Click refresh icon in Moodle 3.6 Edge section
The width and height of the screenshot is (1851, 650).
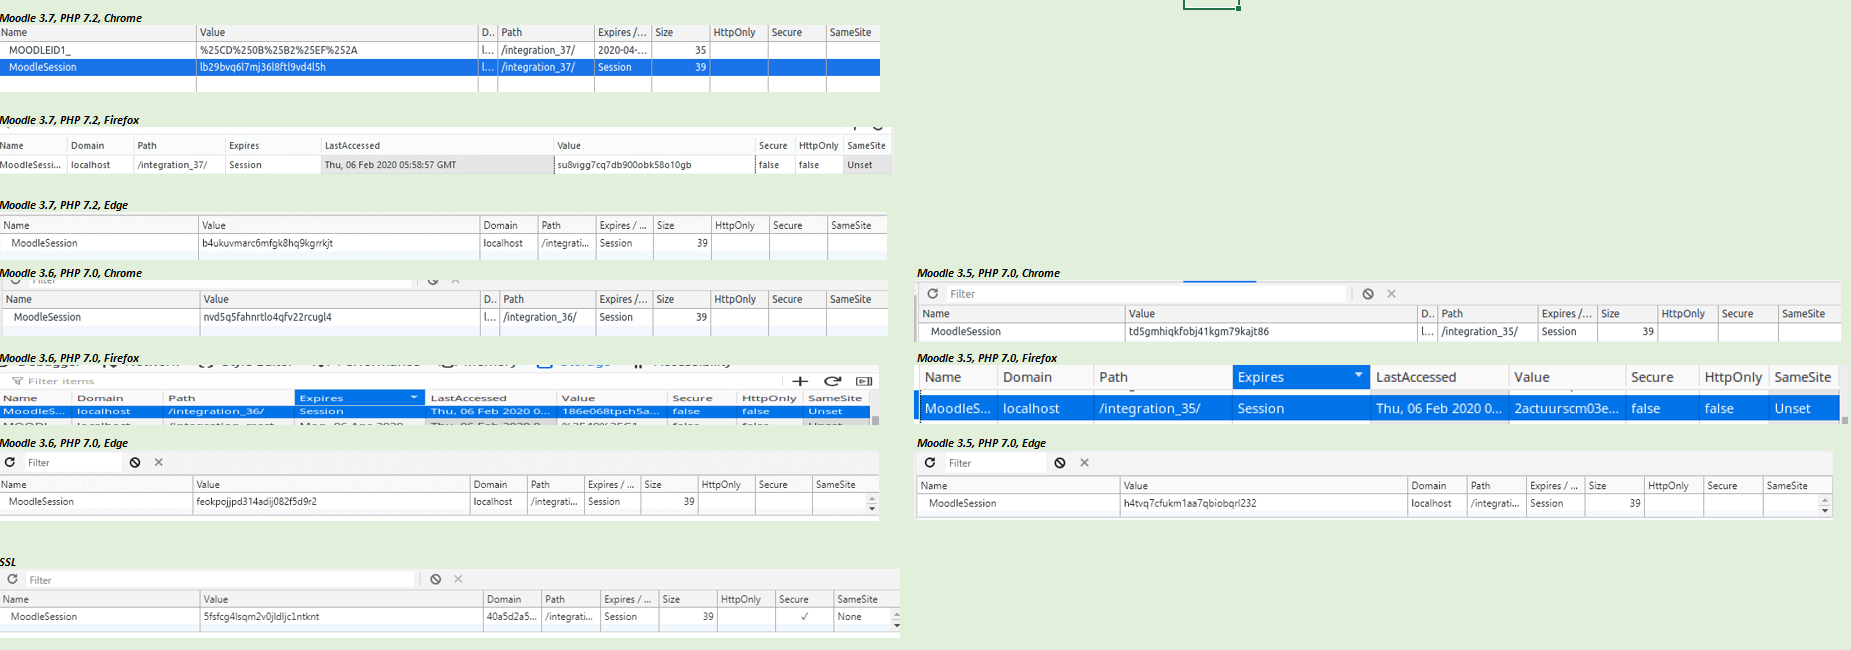click(10, 462)
